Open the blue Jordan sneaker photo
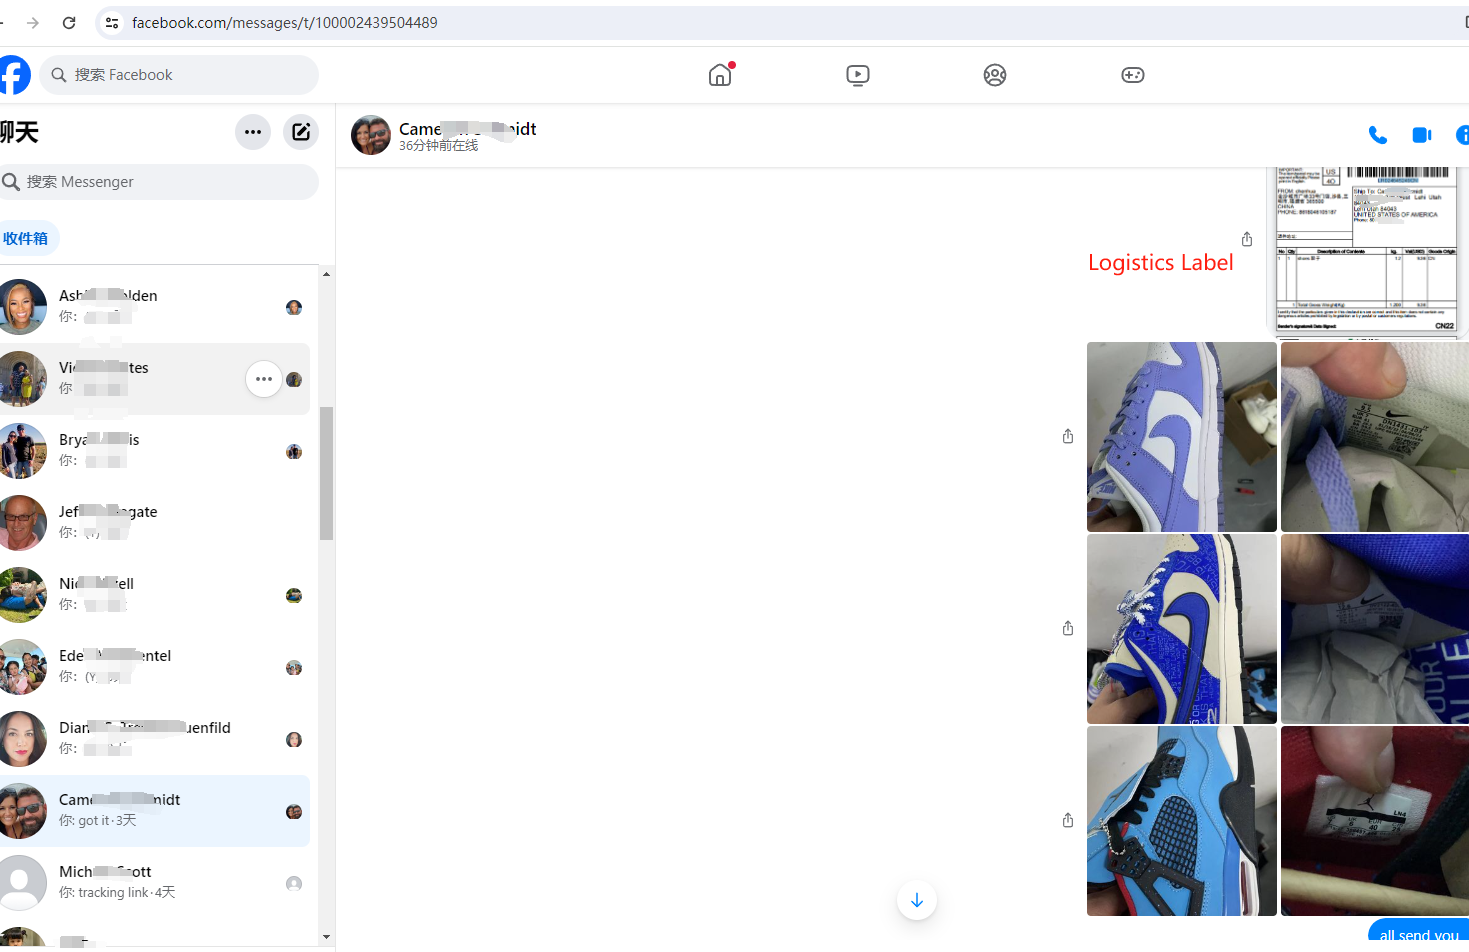The image size is (1469, 952). [1181, 821]
